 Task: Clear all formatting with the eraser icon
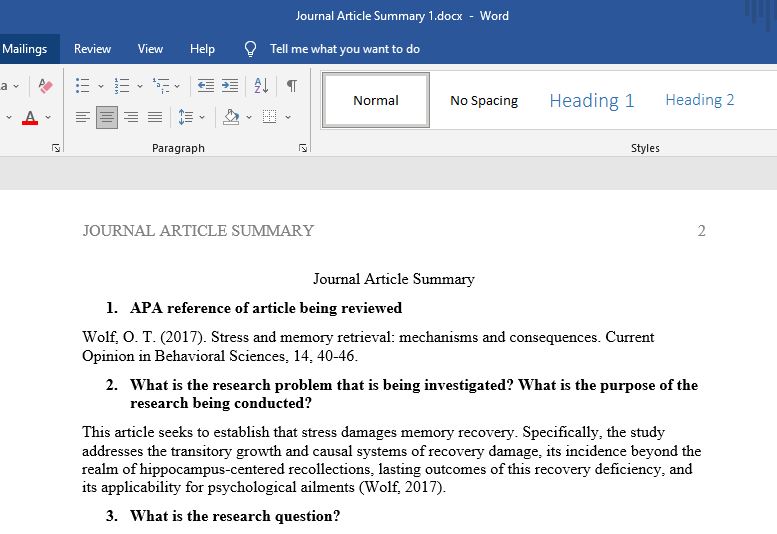[x=45, y=86]
